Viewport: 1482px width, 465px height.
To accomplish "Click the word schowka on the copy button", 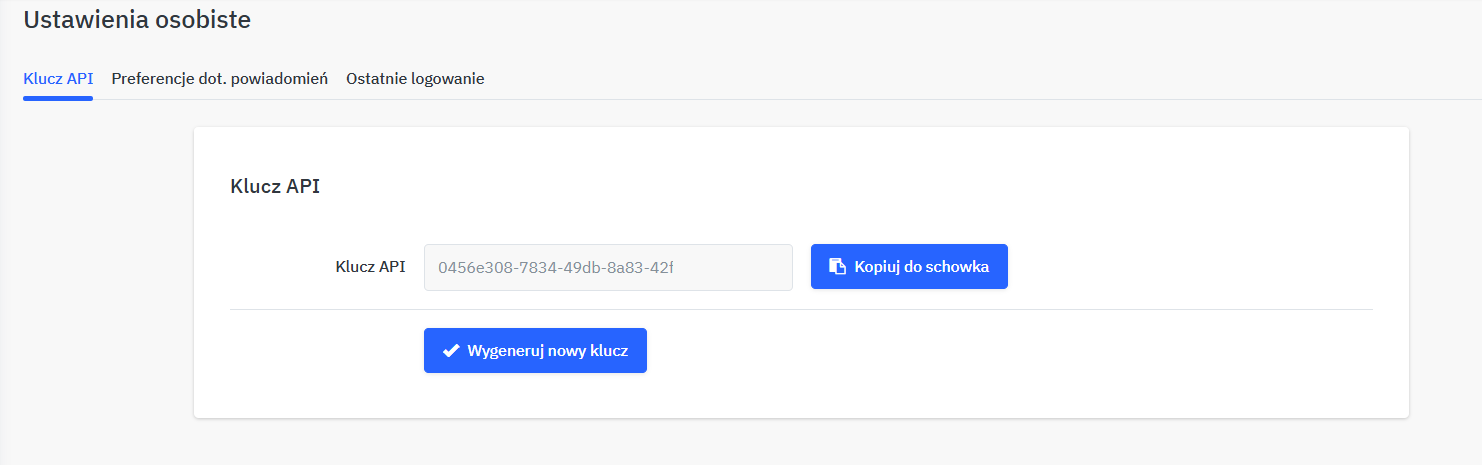I will tap(958, 267).
